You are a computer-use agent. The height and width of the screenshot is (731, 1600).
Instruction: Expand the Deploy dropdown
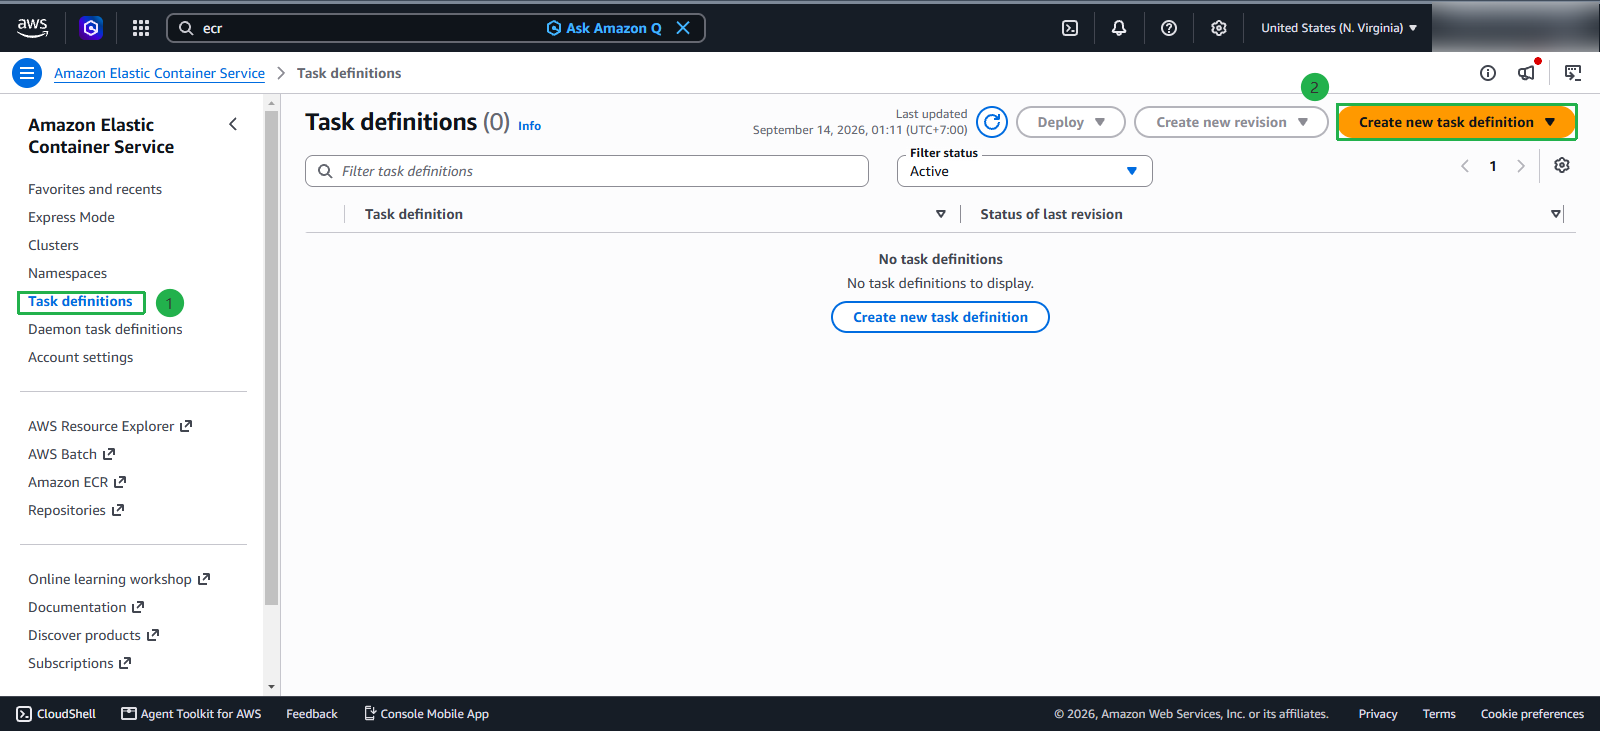tap(1071, 122)
